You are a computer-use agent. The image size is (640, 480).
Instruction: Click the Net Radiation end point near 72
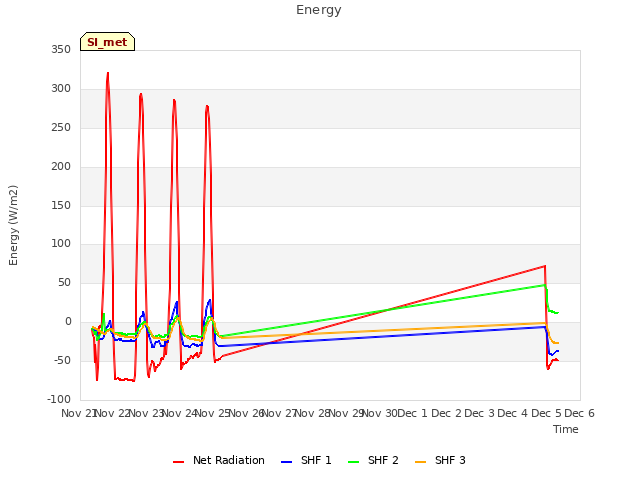coord(545,266)
